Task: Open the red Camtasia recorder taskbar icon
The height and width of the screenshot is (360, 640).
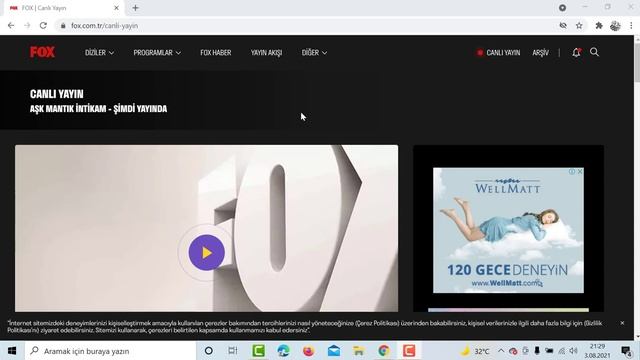Action: [x=409, y=351]
